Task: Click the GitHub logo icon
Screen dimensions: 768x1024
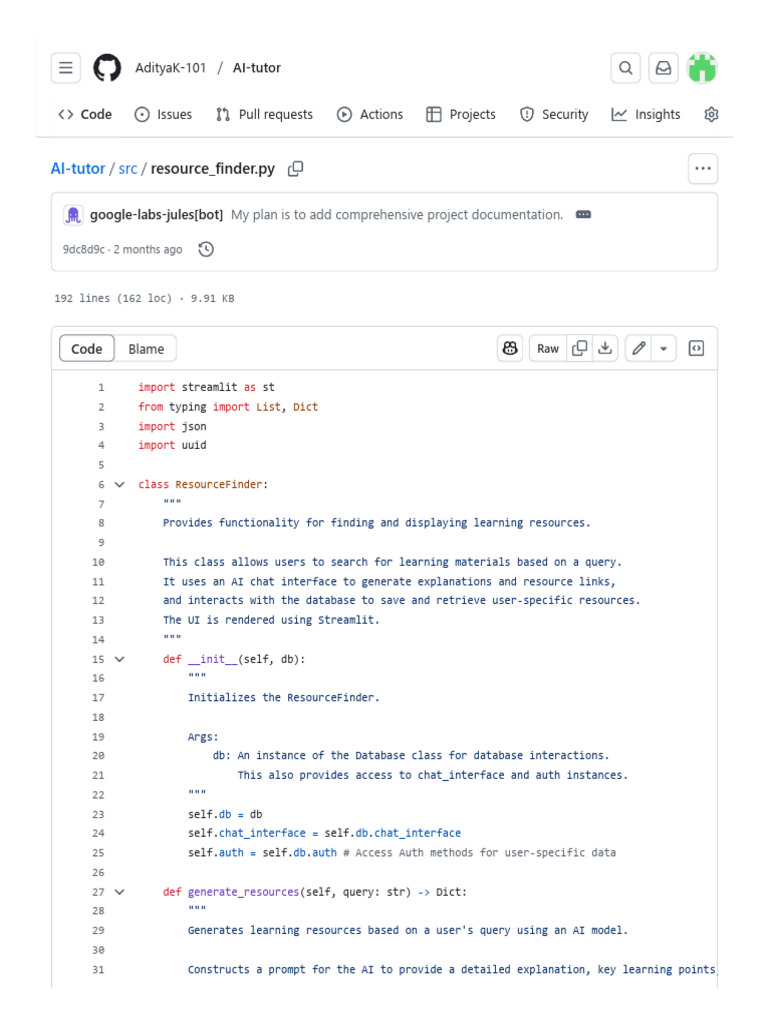Action: coord(107,68)
